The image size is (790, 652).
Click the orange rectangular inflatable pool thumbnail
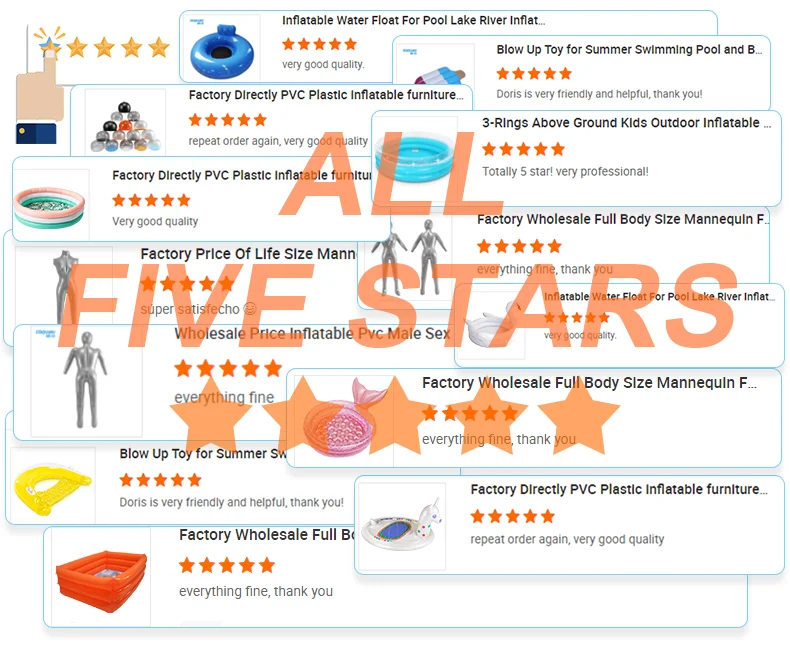(x=101, y=580)
